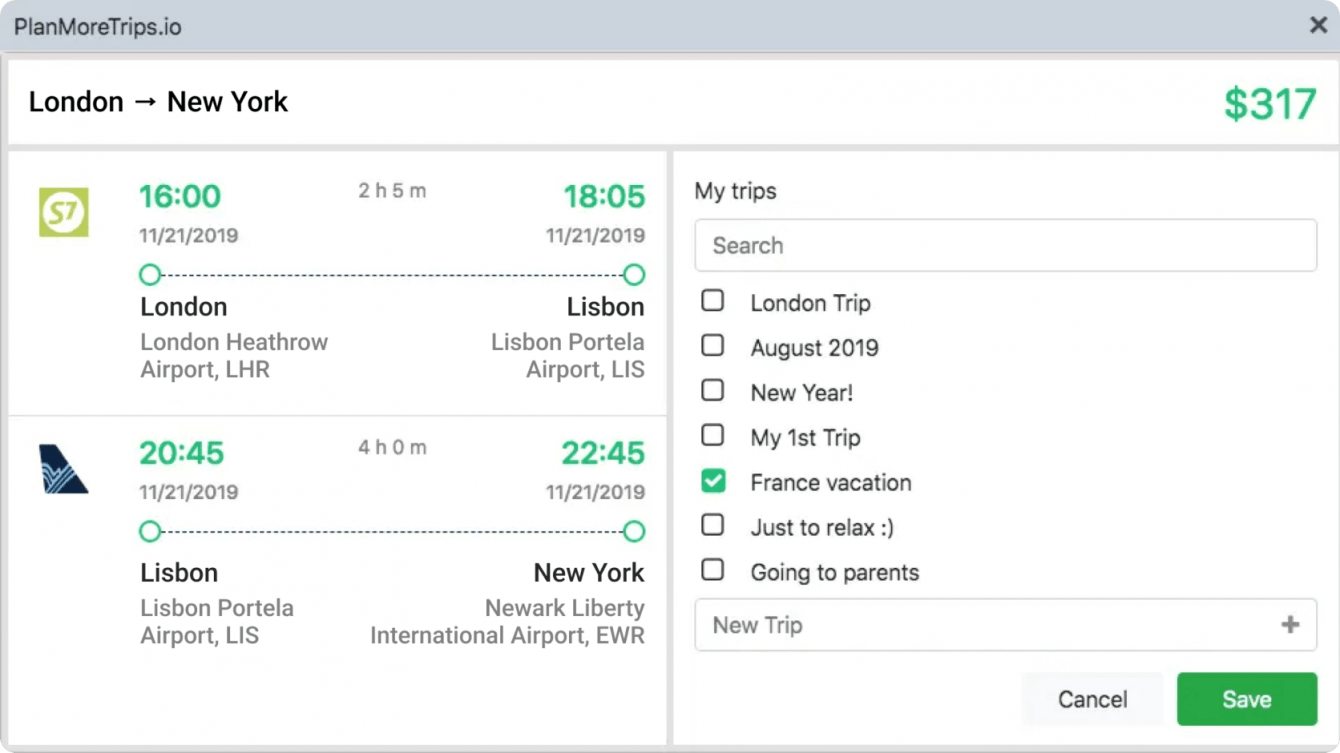The image size is (1340, 753).
Task: Tick the Going to parents checkbox
Action: click(713, 570)
